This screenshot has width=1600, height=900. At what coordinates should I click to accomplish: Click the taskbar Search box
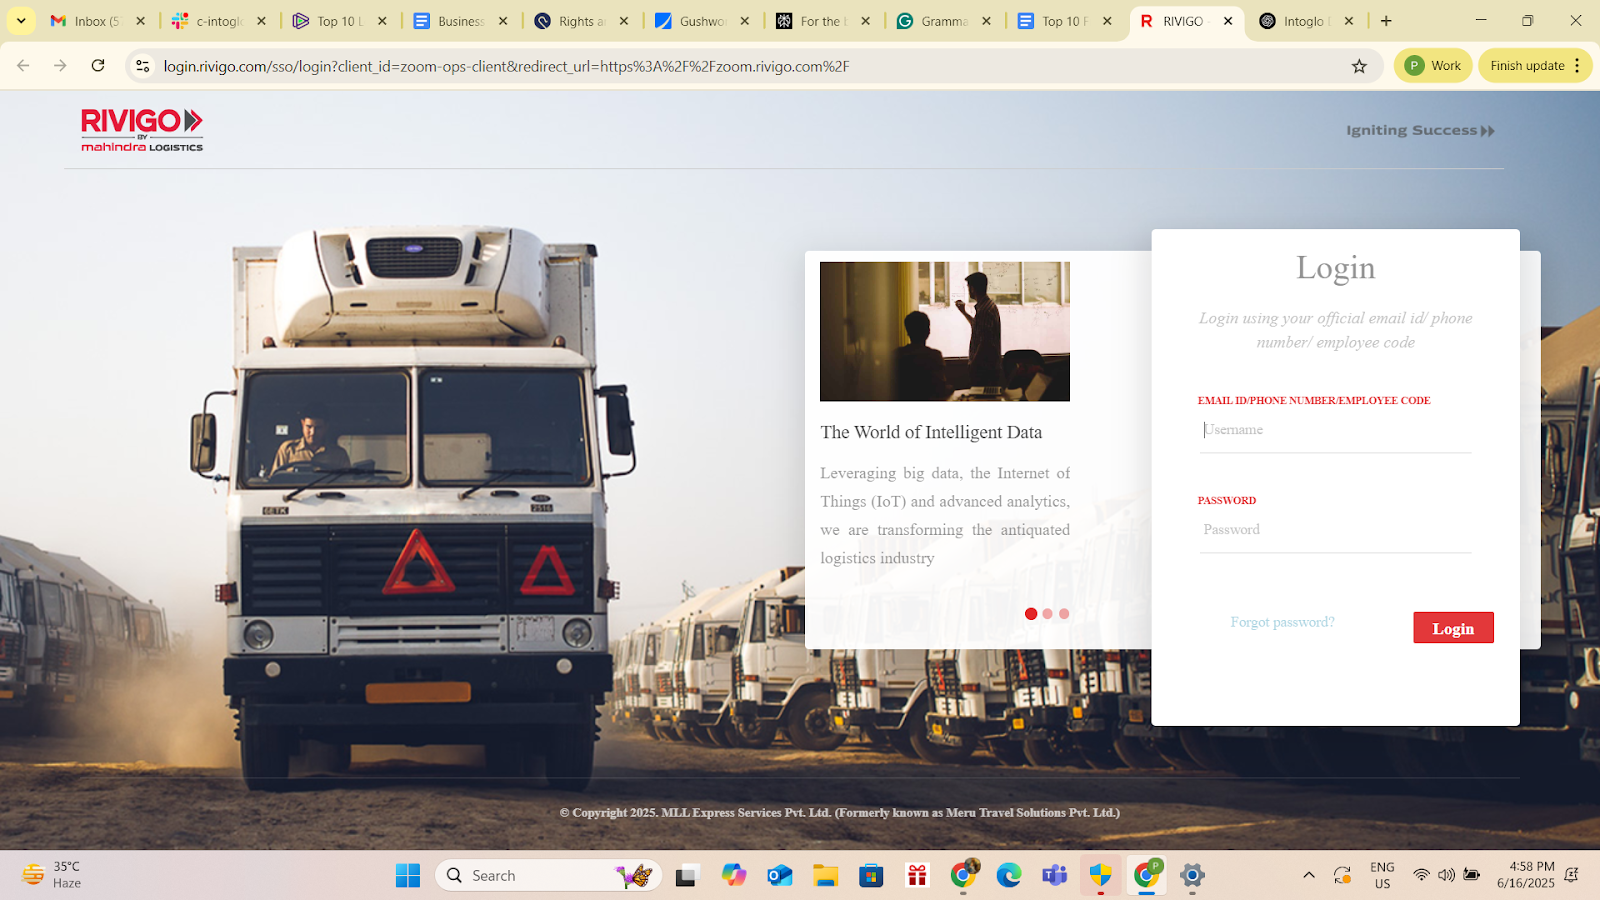click(x=548, y=875)
